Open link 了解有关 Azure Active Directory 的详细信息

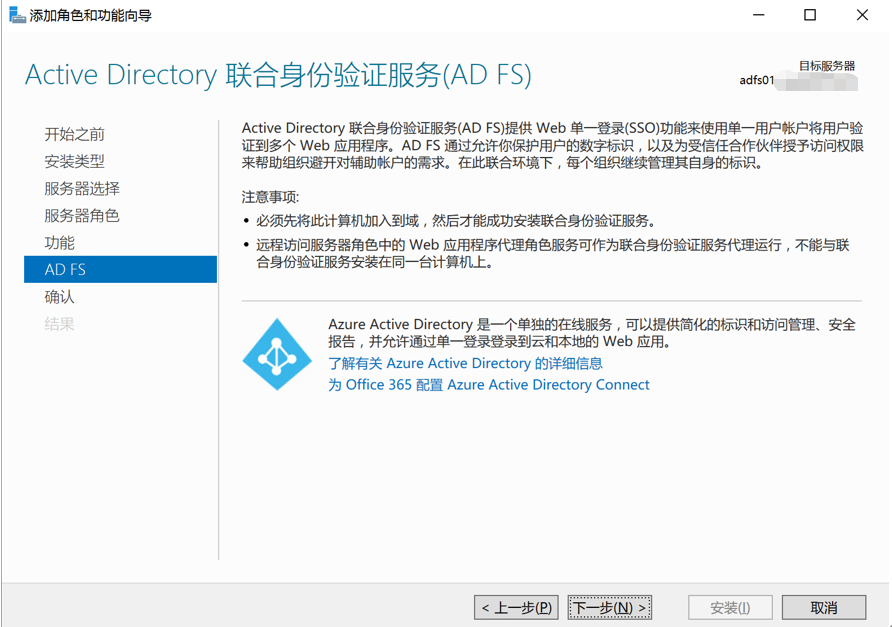click(x=465, y=364)
